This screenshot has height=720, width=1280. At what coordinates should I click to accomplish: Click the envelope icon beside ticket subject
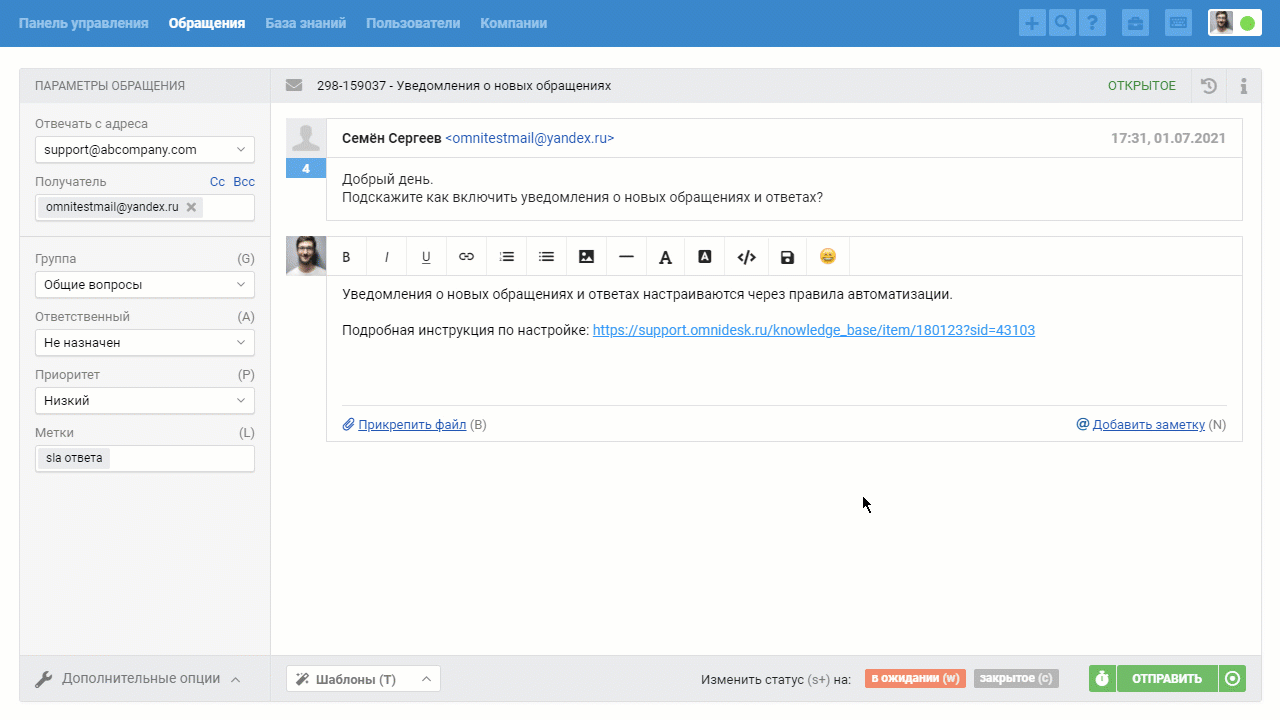294,85
